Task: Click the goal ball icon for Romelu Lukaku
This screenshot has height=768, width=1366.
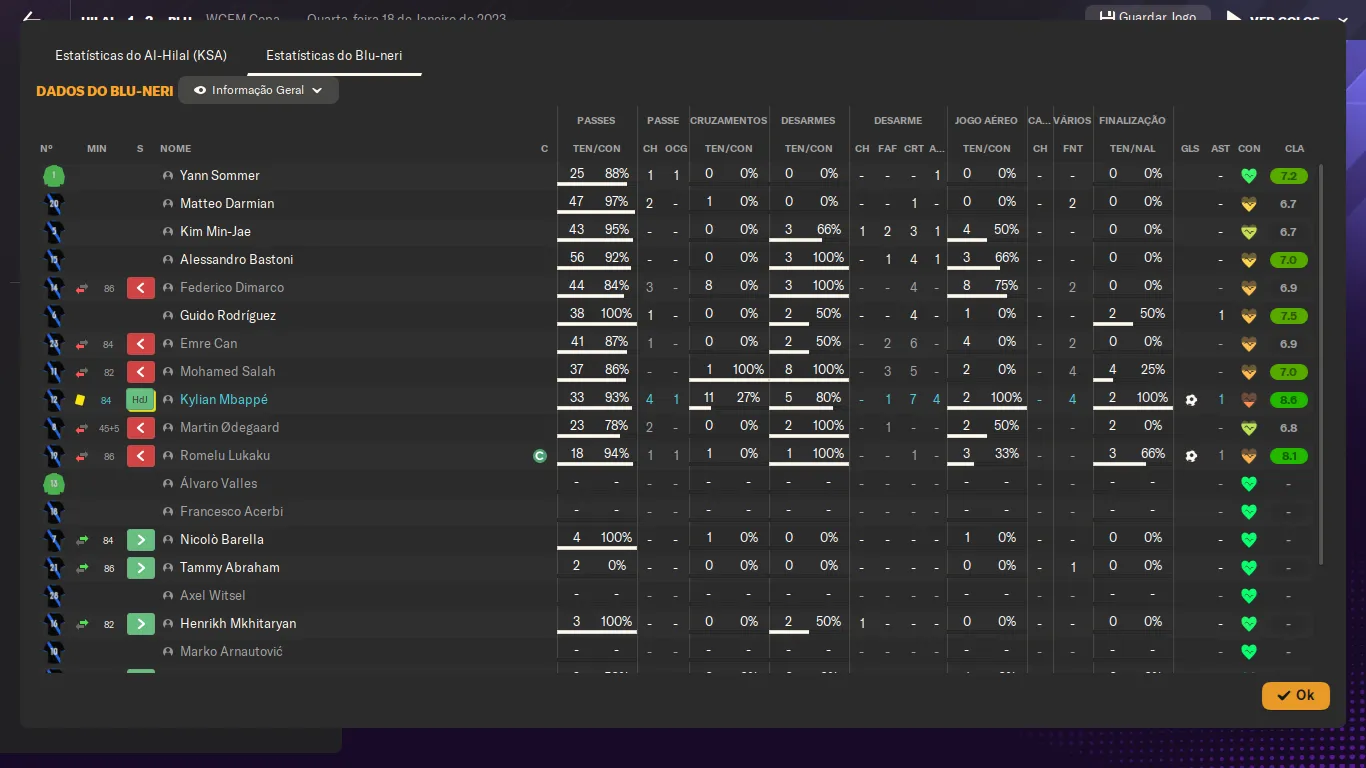Action: click(1190, 456)
